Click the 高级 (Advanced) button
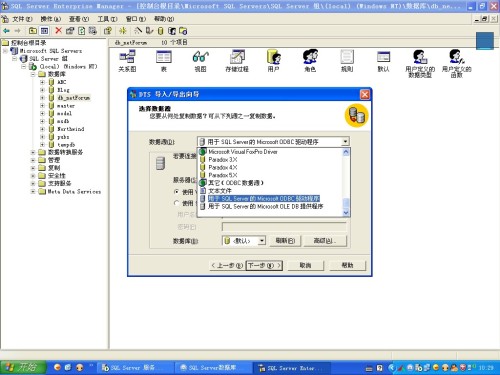This screenshot has width=500, height=375. click(x=325, y=240)
